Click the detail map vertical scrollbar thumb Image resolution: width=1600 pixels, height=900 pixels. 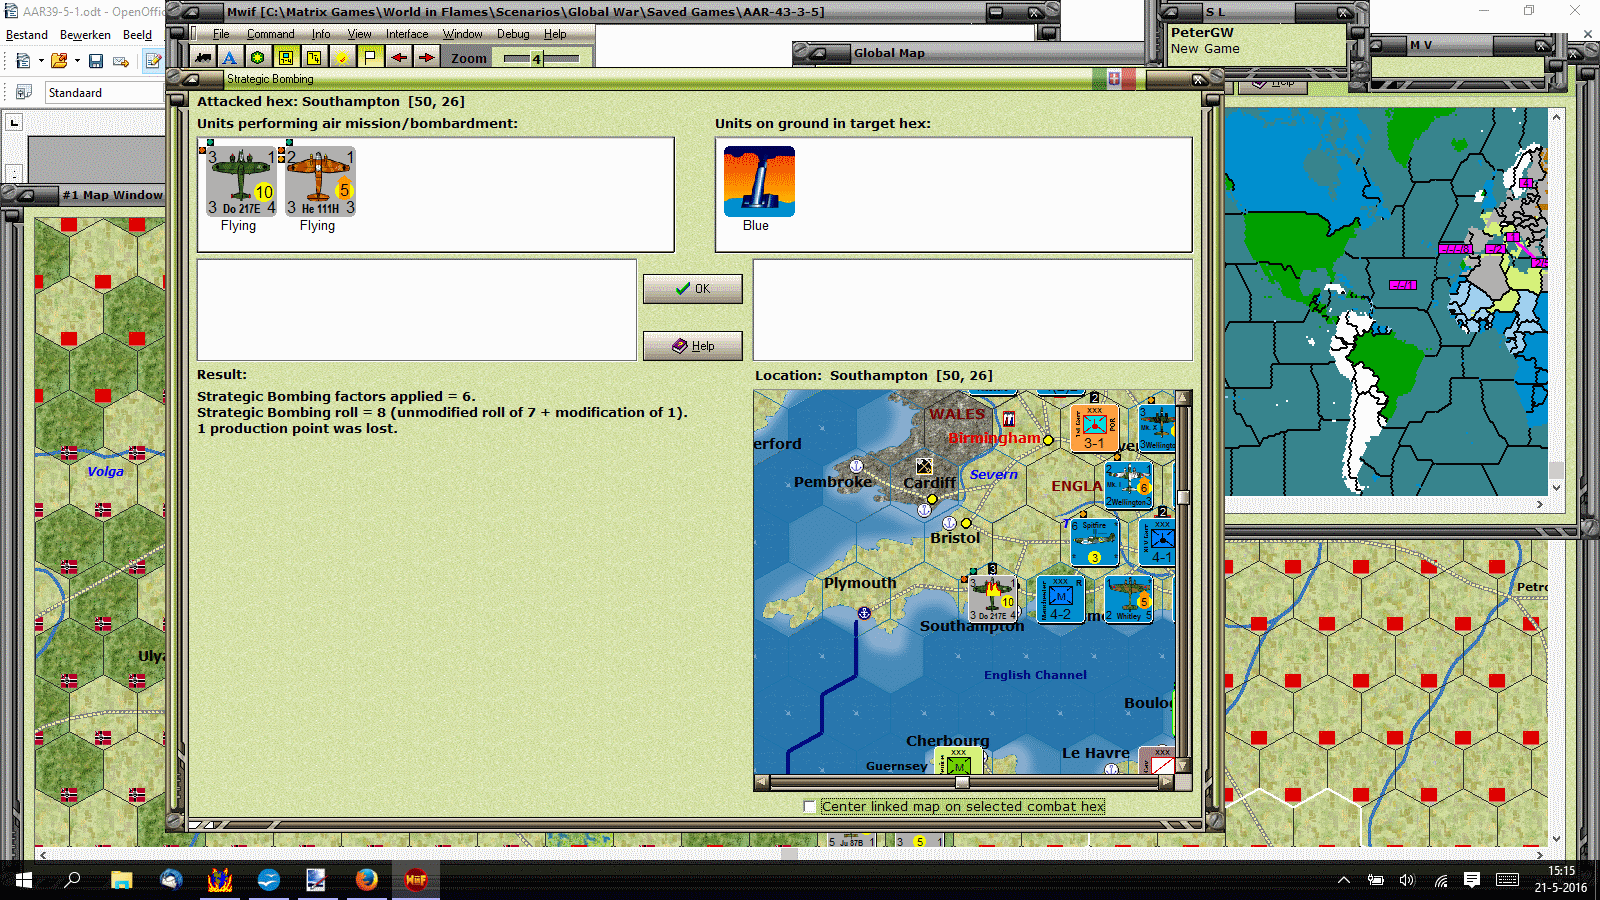coord(1183,497)
